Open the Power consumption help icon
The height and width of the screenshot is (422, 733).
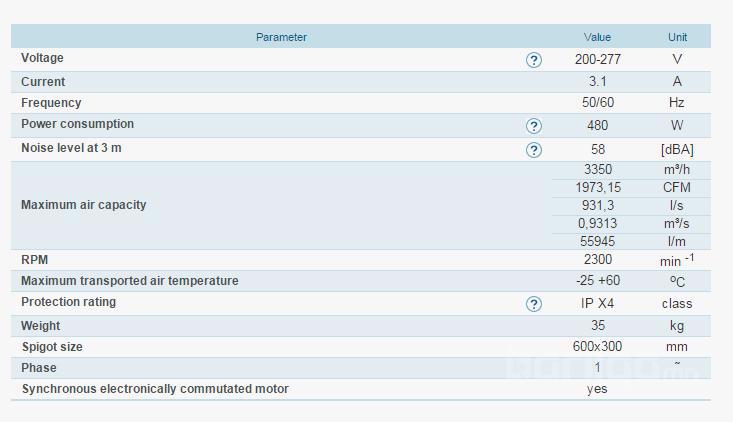(534, 126)
